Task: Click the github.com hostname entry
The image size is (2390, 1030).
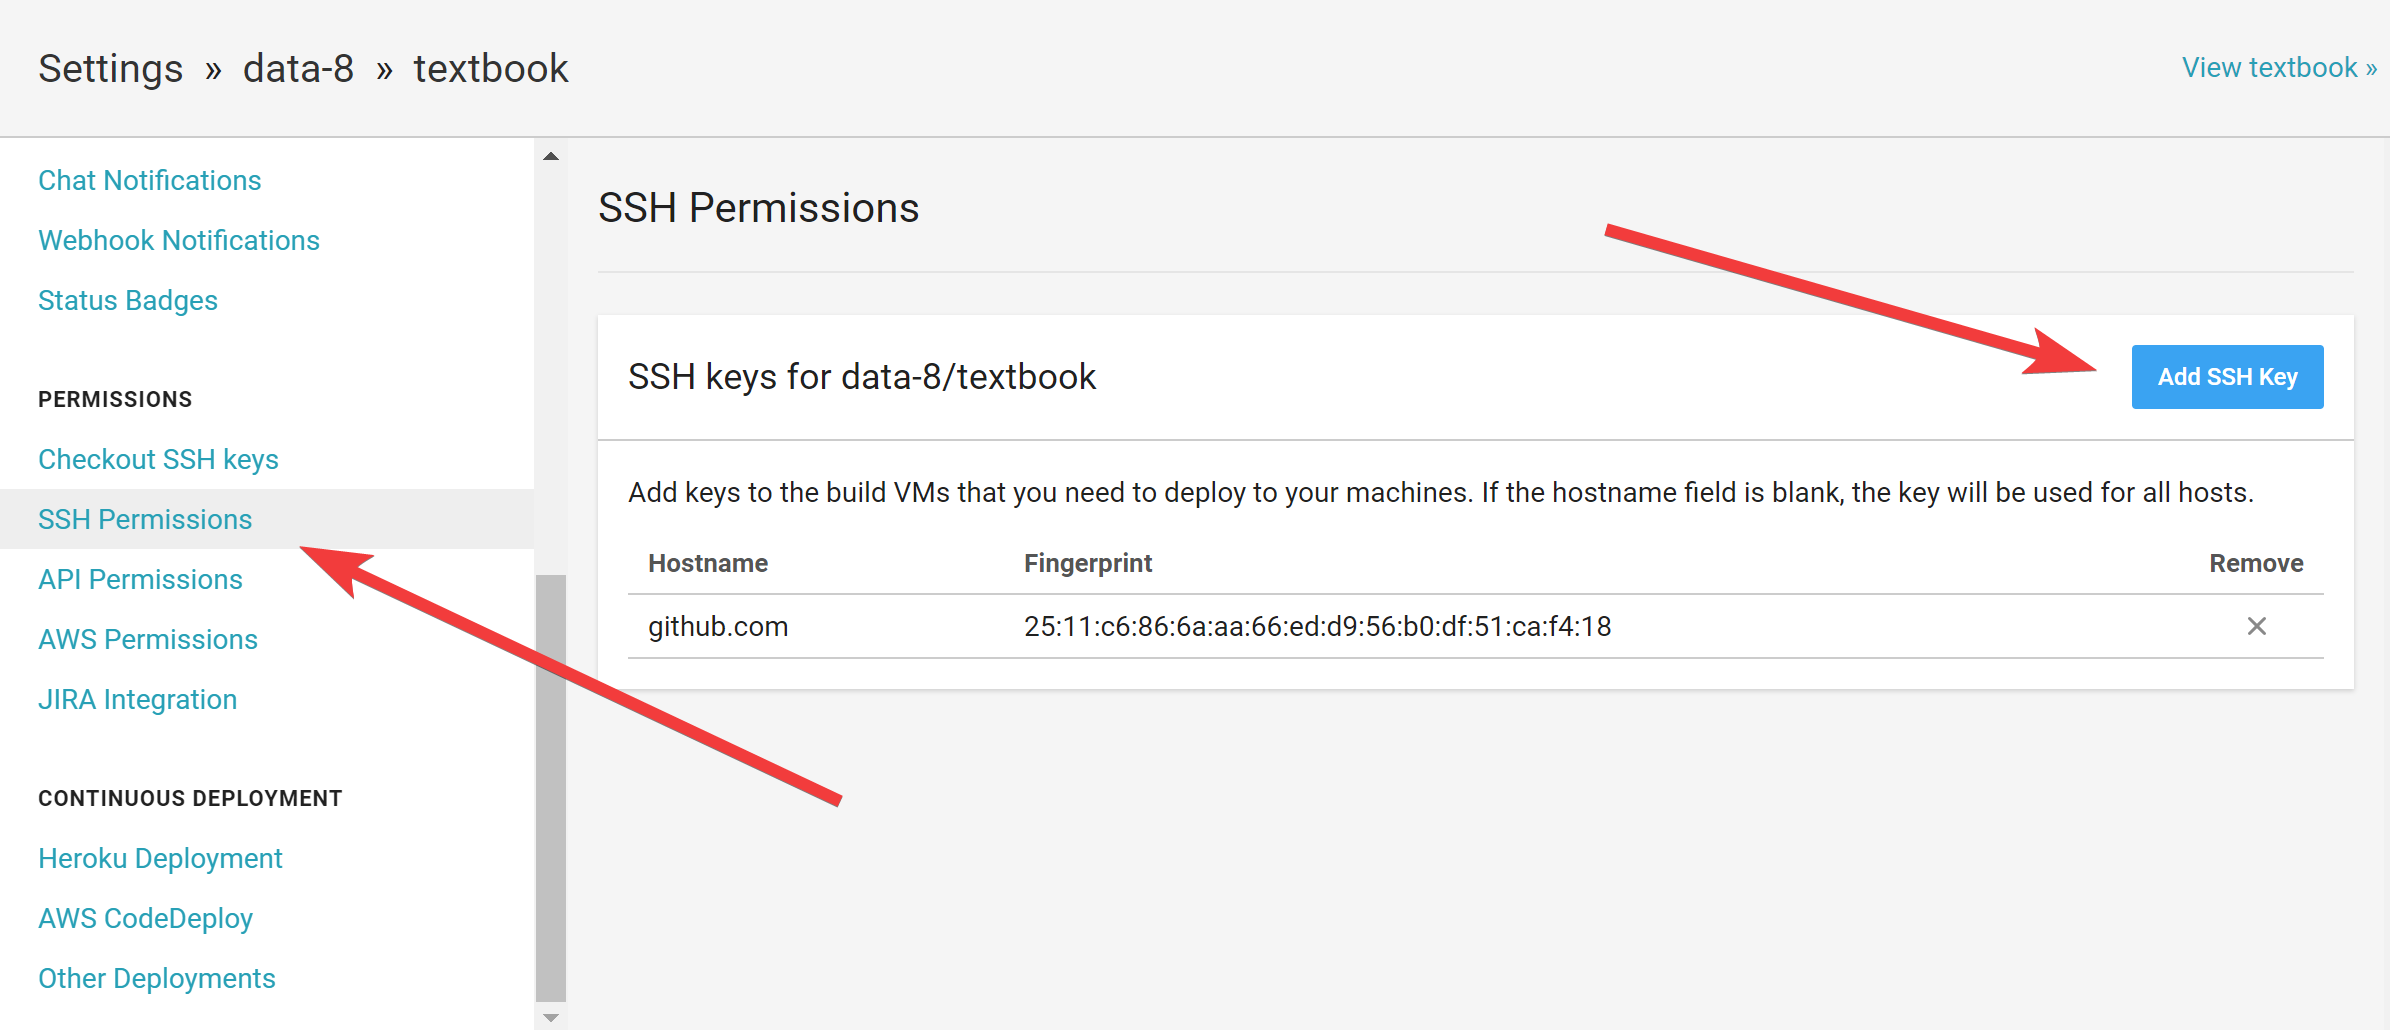Action: [x=717, y=626]
